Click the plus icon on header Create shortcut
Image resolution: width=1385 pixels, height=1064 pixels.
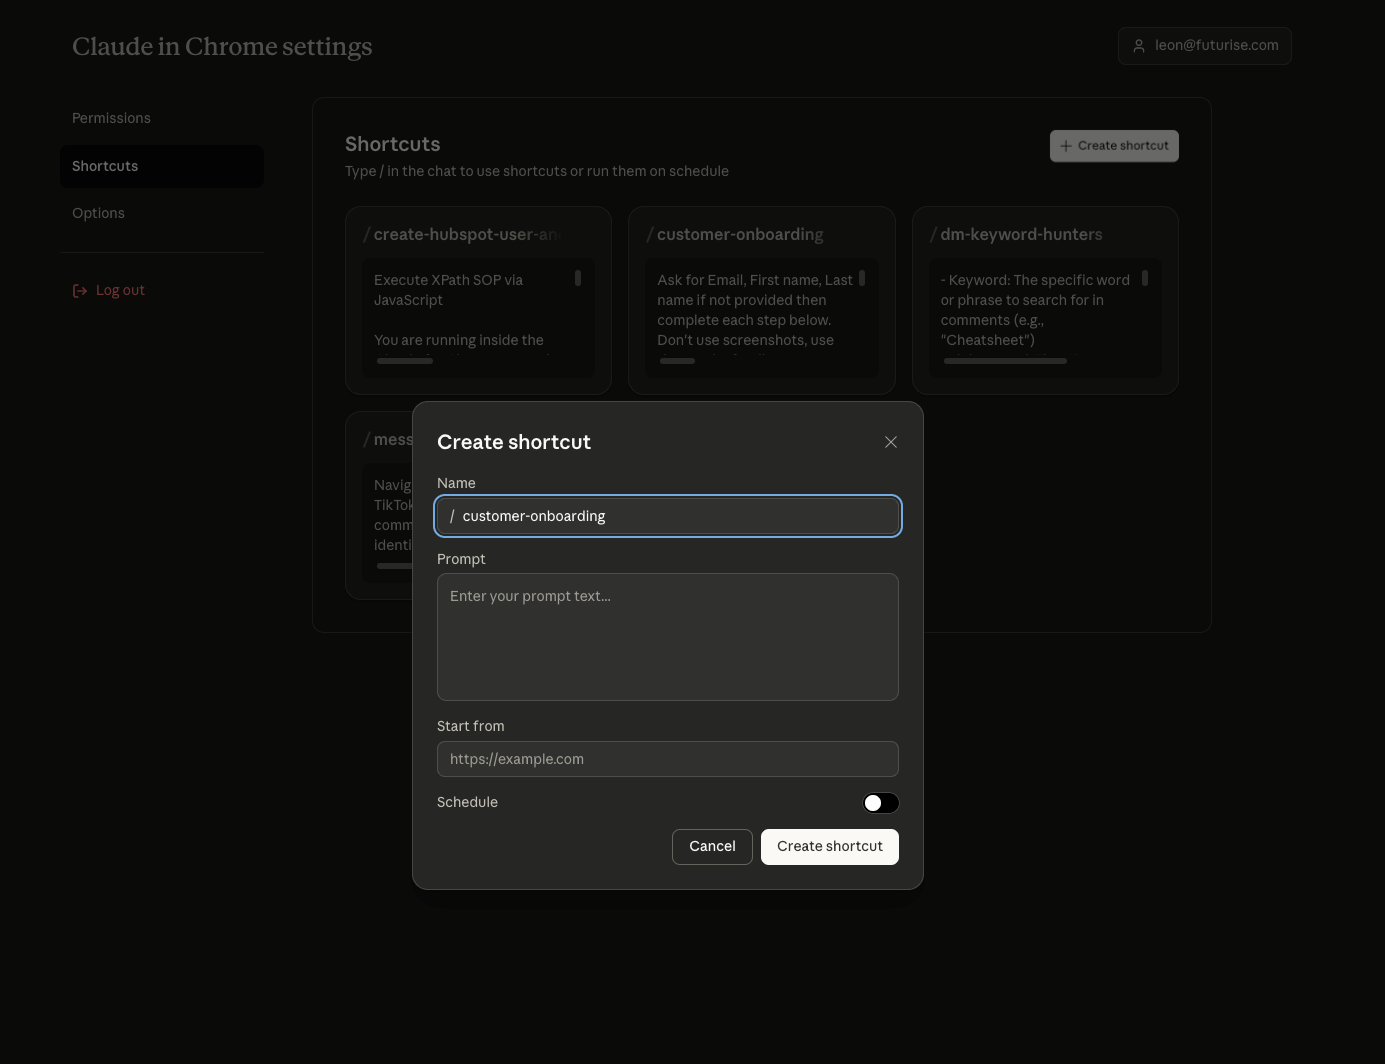coord(1066,146)
